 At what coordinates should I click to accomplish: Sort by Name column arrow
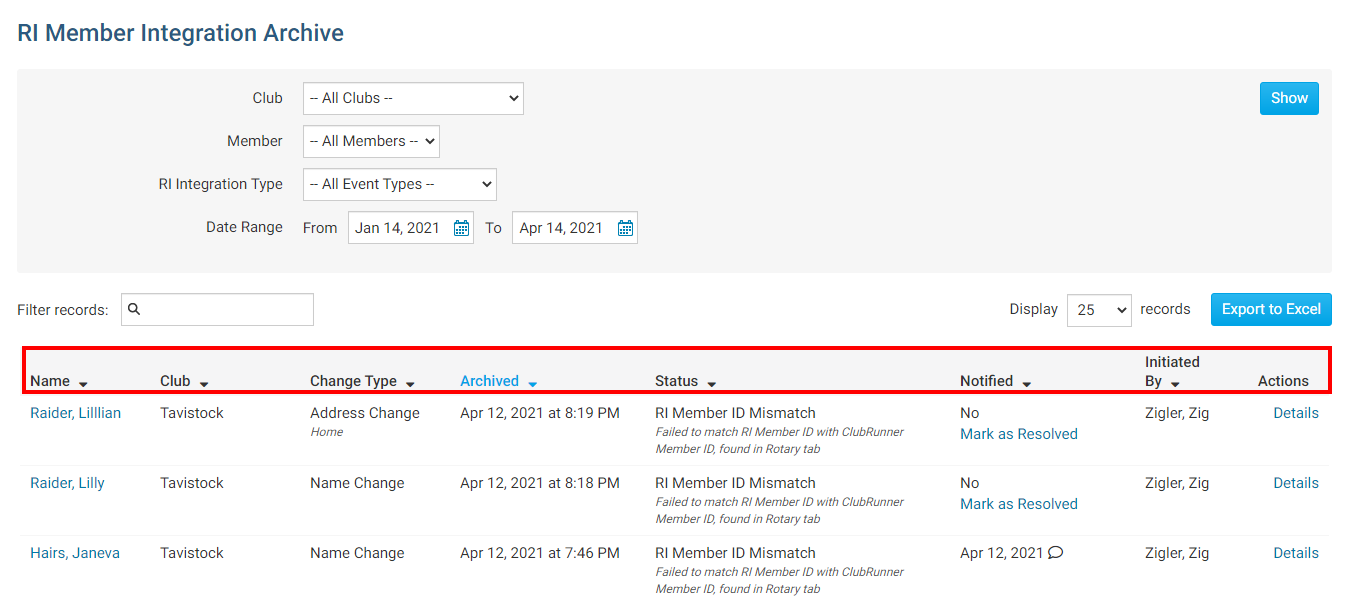click(83, 384)
